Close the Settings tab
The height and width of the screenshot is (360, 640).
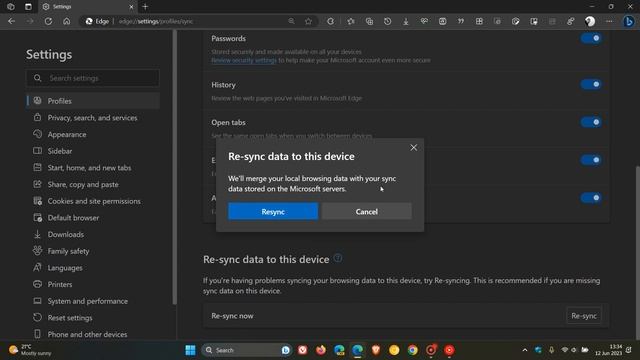(131, 7)
